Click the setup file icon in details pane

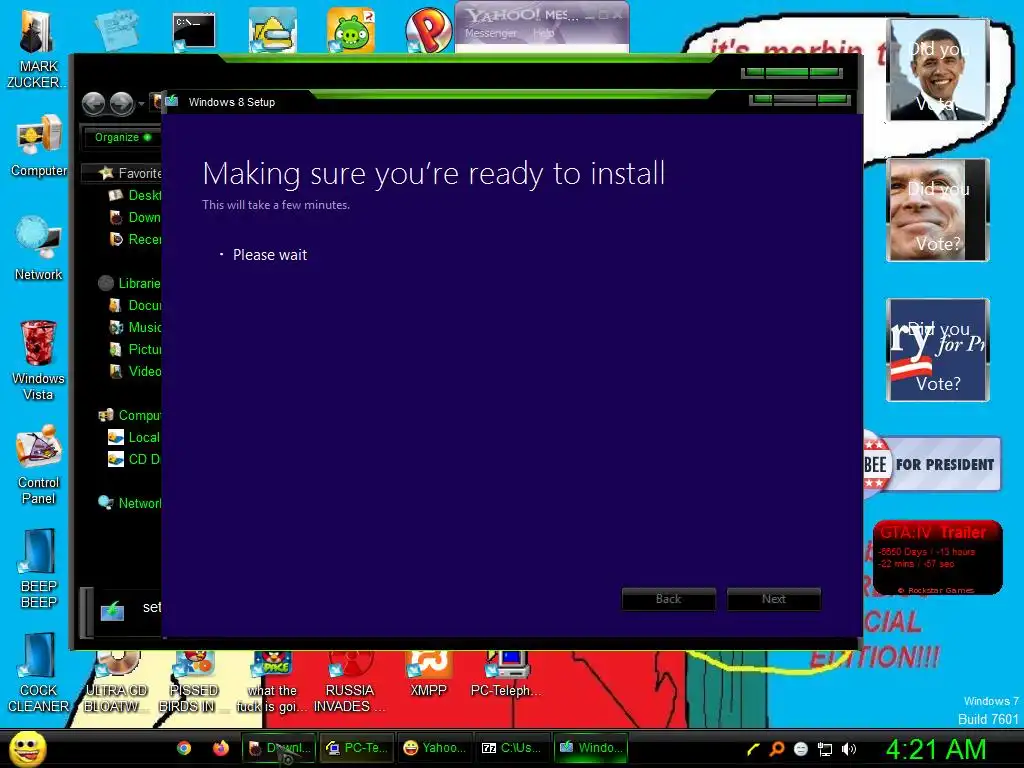[x=112, y=611]
